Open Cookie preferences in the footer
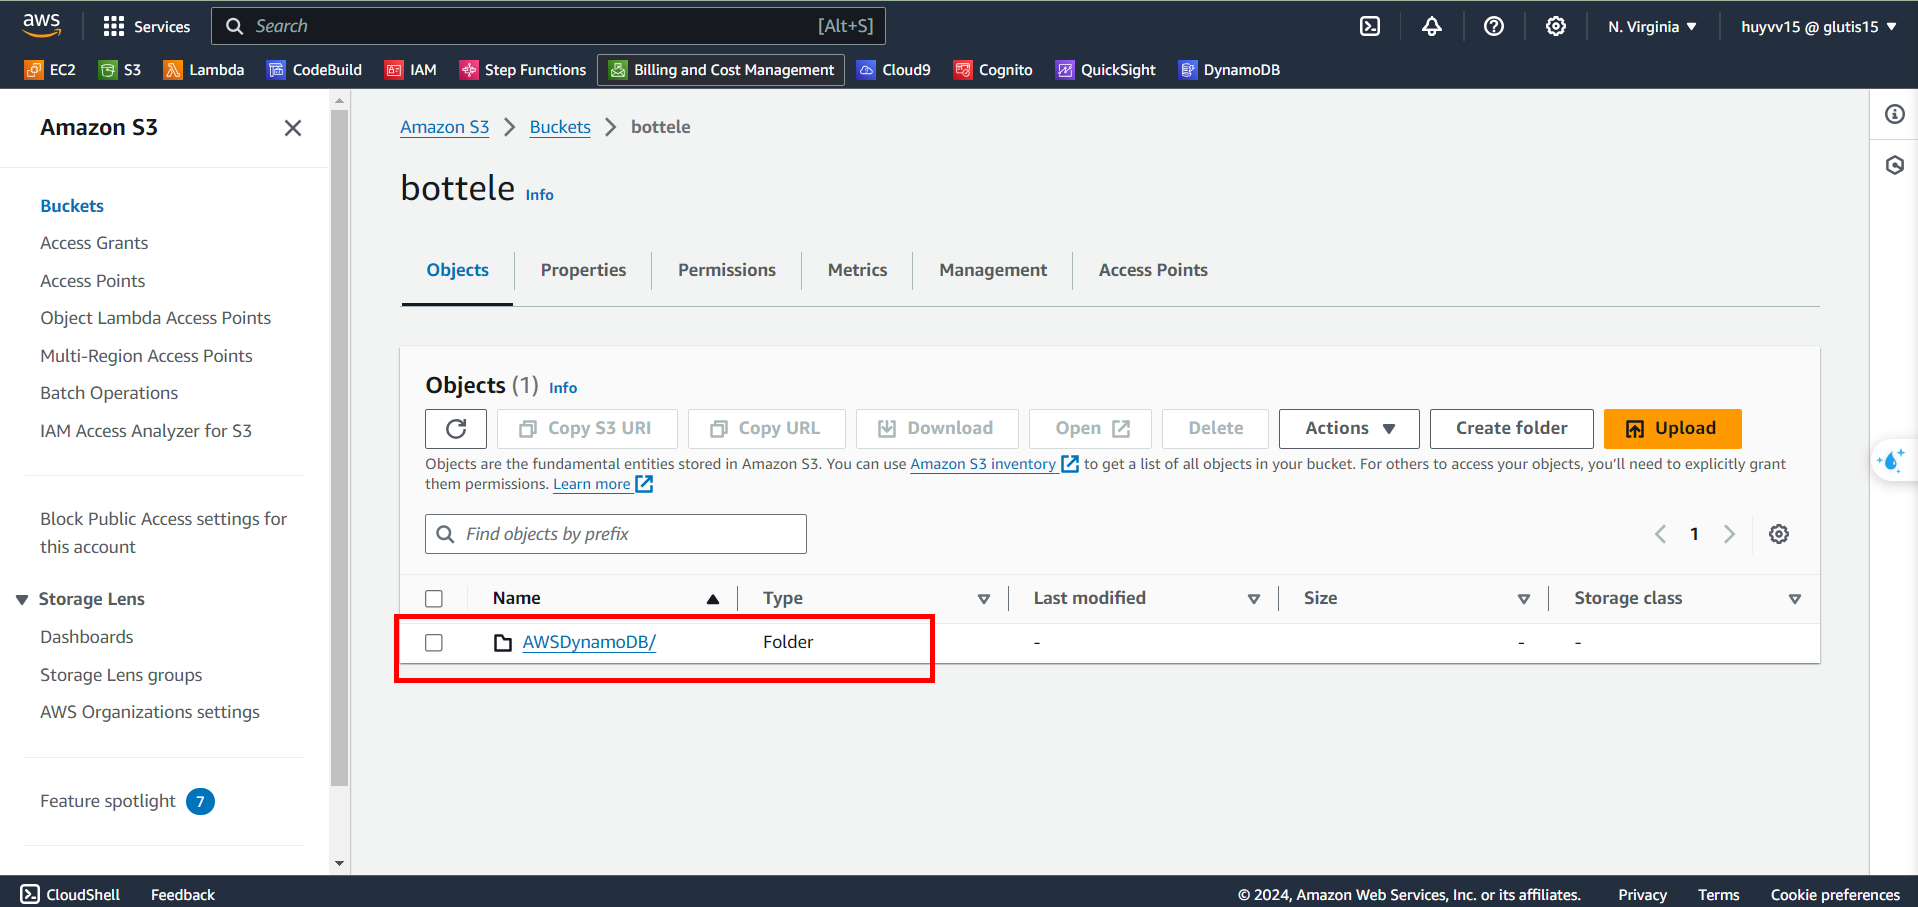 pos(1835,895)
